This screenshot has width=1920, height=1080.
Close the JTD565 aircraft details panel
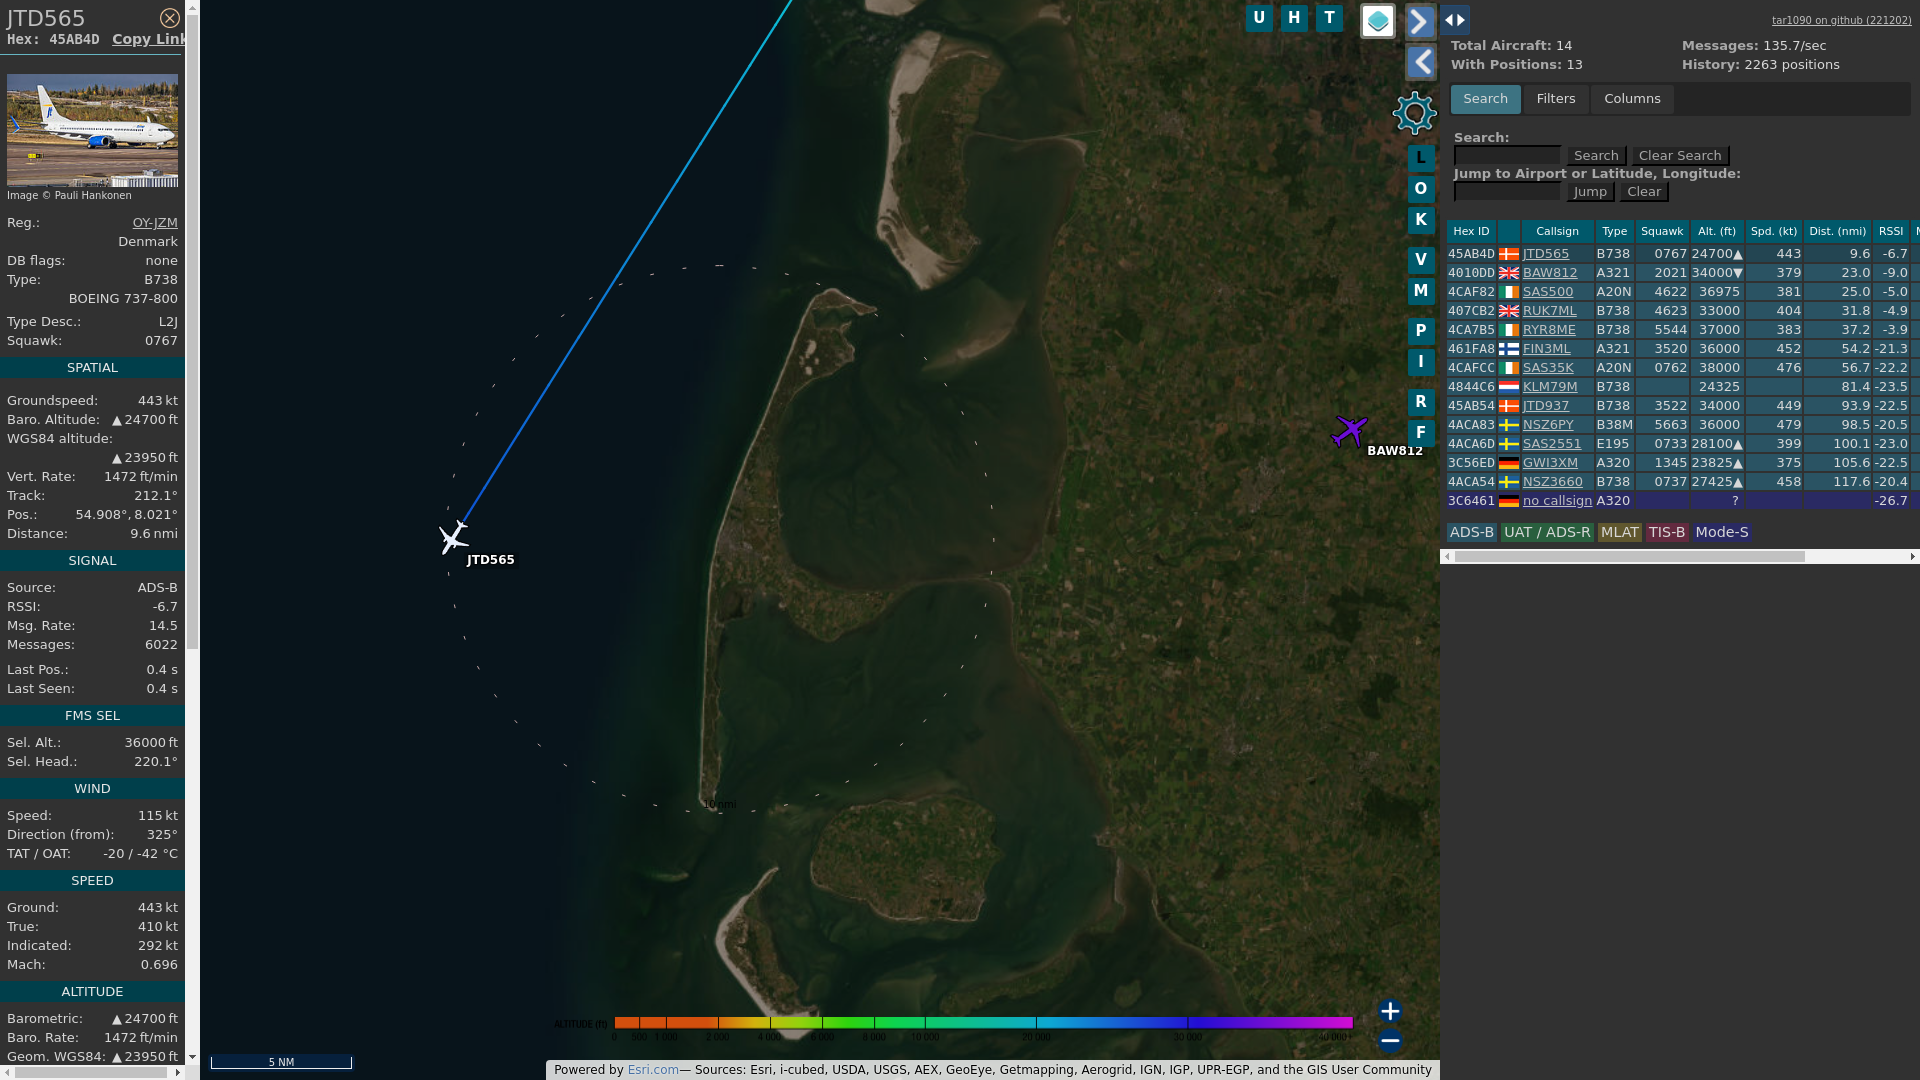point(170,18)
